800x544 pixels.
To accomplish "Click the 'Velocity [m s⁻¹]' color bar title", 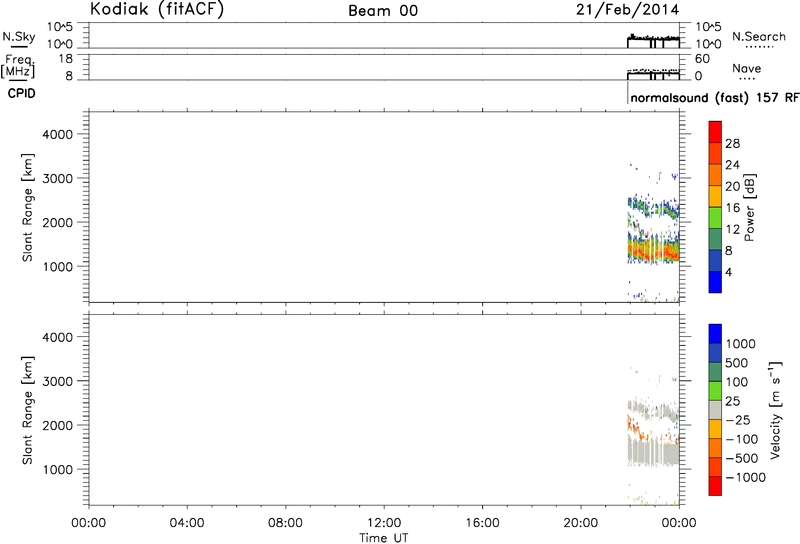I will (776, 410).
